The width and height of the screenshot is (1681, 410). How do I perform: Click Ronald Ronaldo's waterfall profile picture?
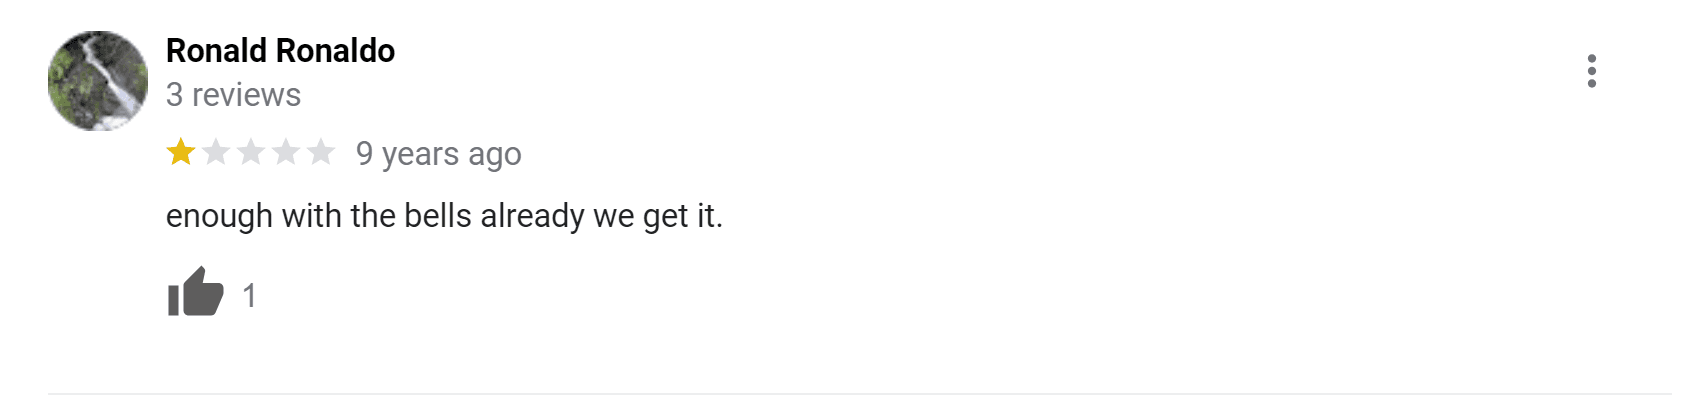tap(98, 81)
